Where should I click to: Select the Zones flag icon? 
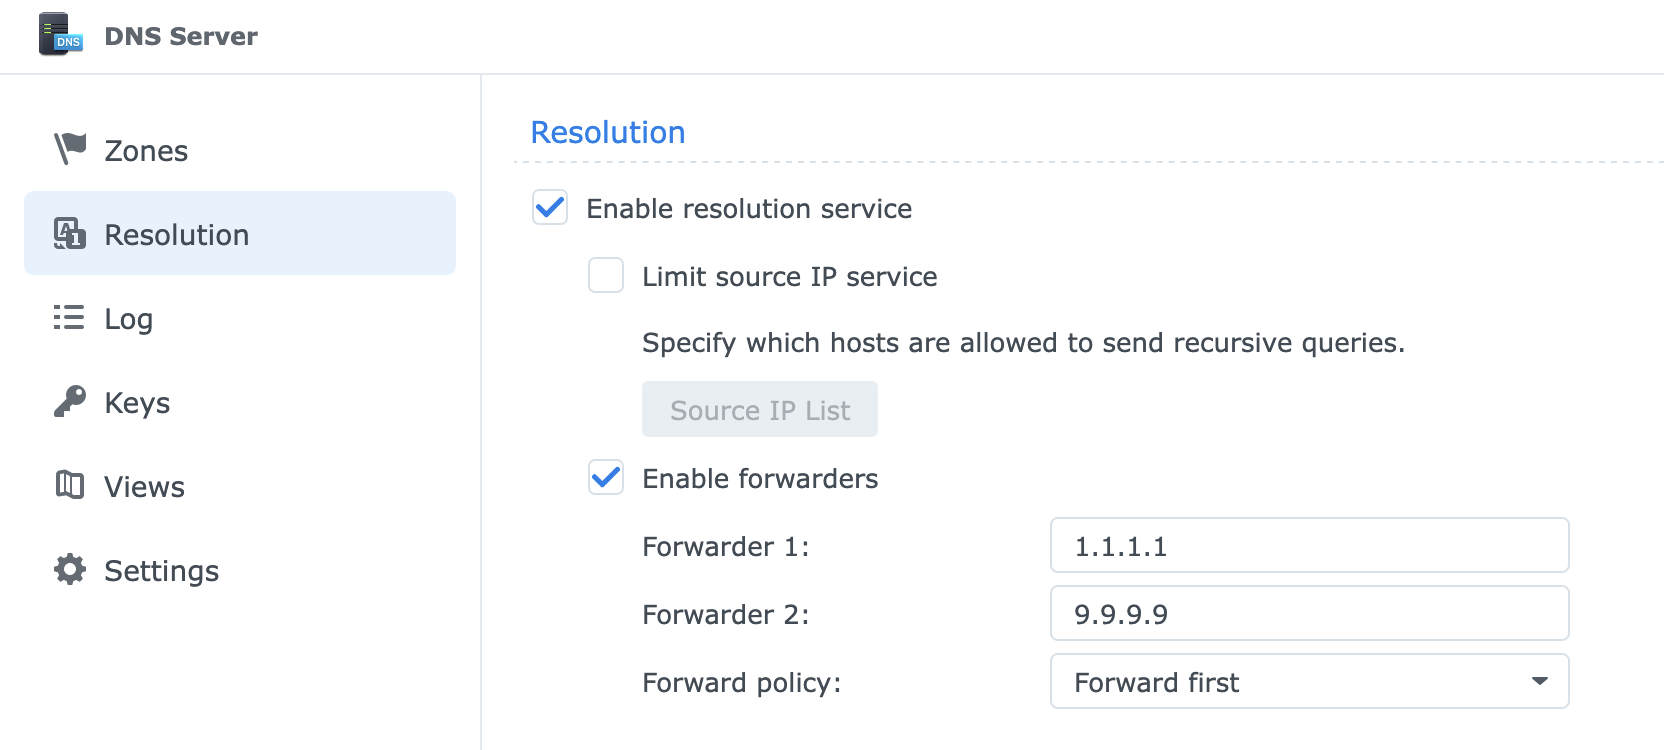(68, 147)
